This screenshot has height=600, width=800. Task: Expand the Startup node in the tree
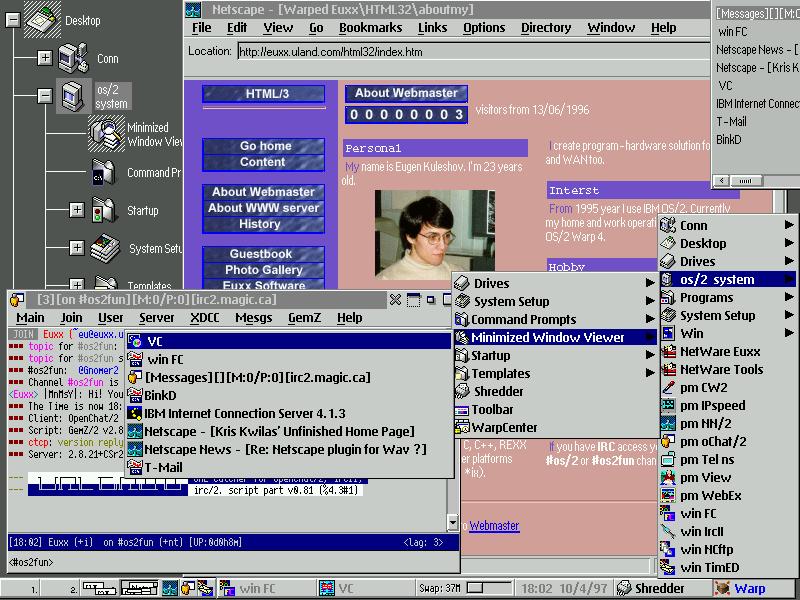point(77,210)
